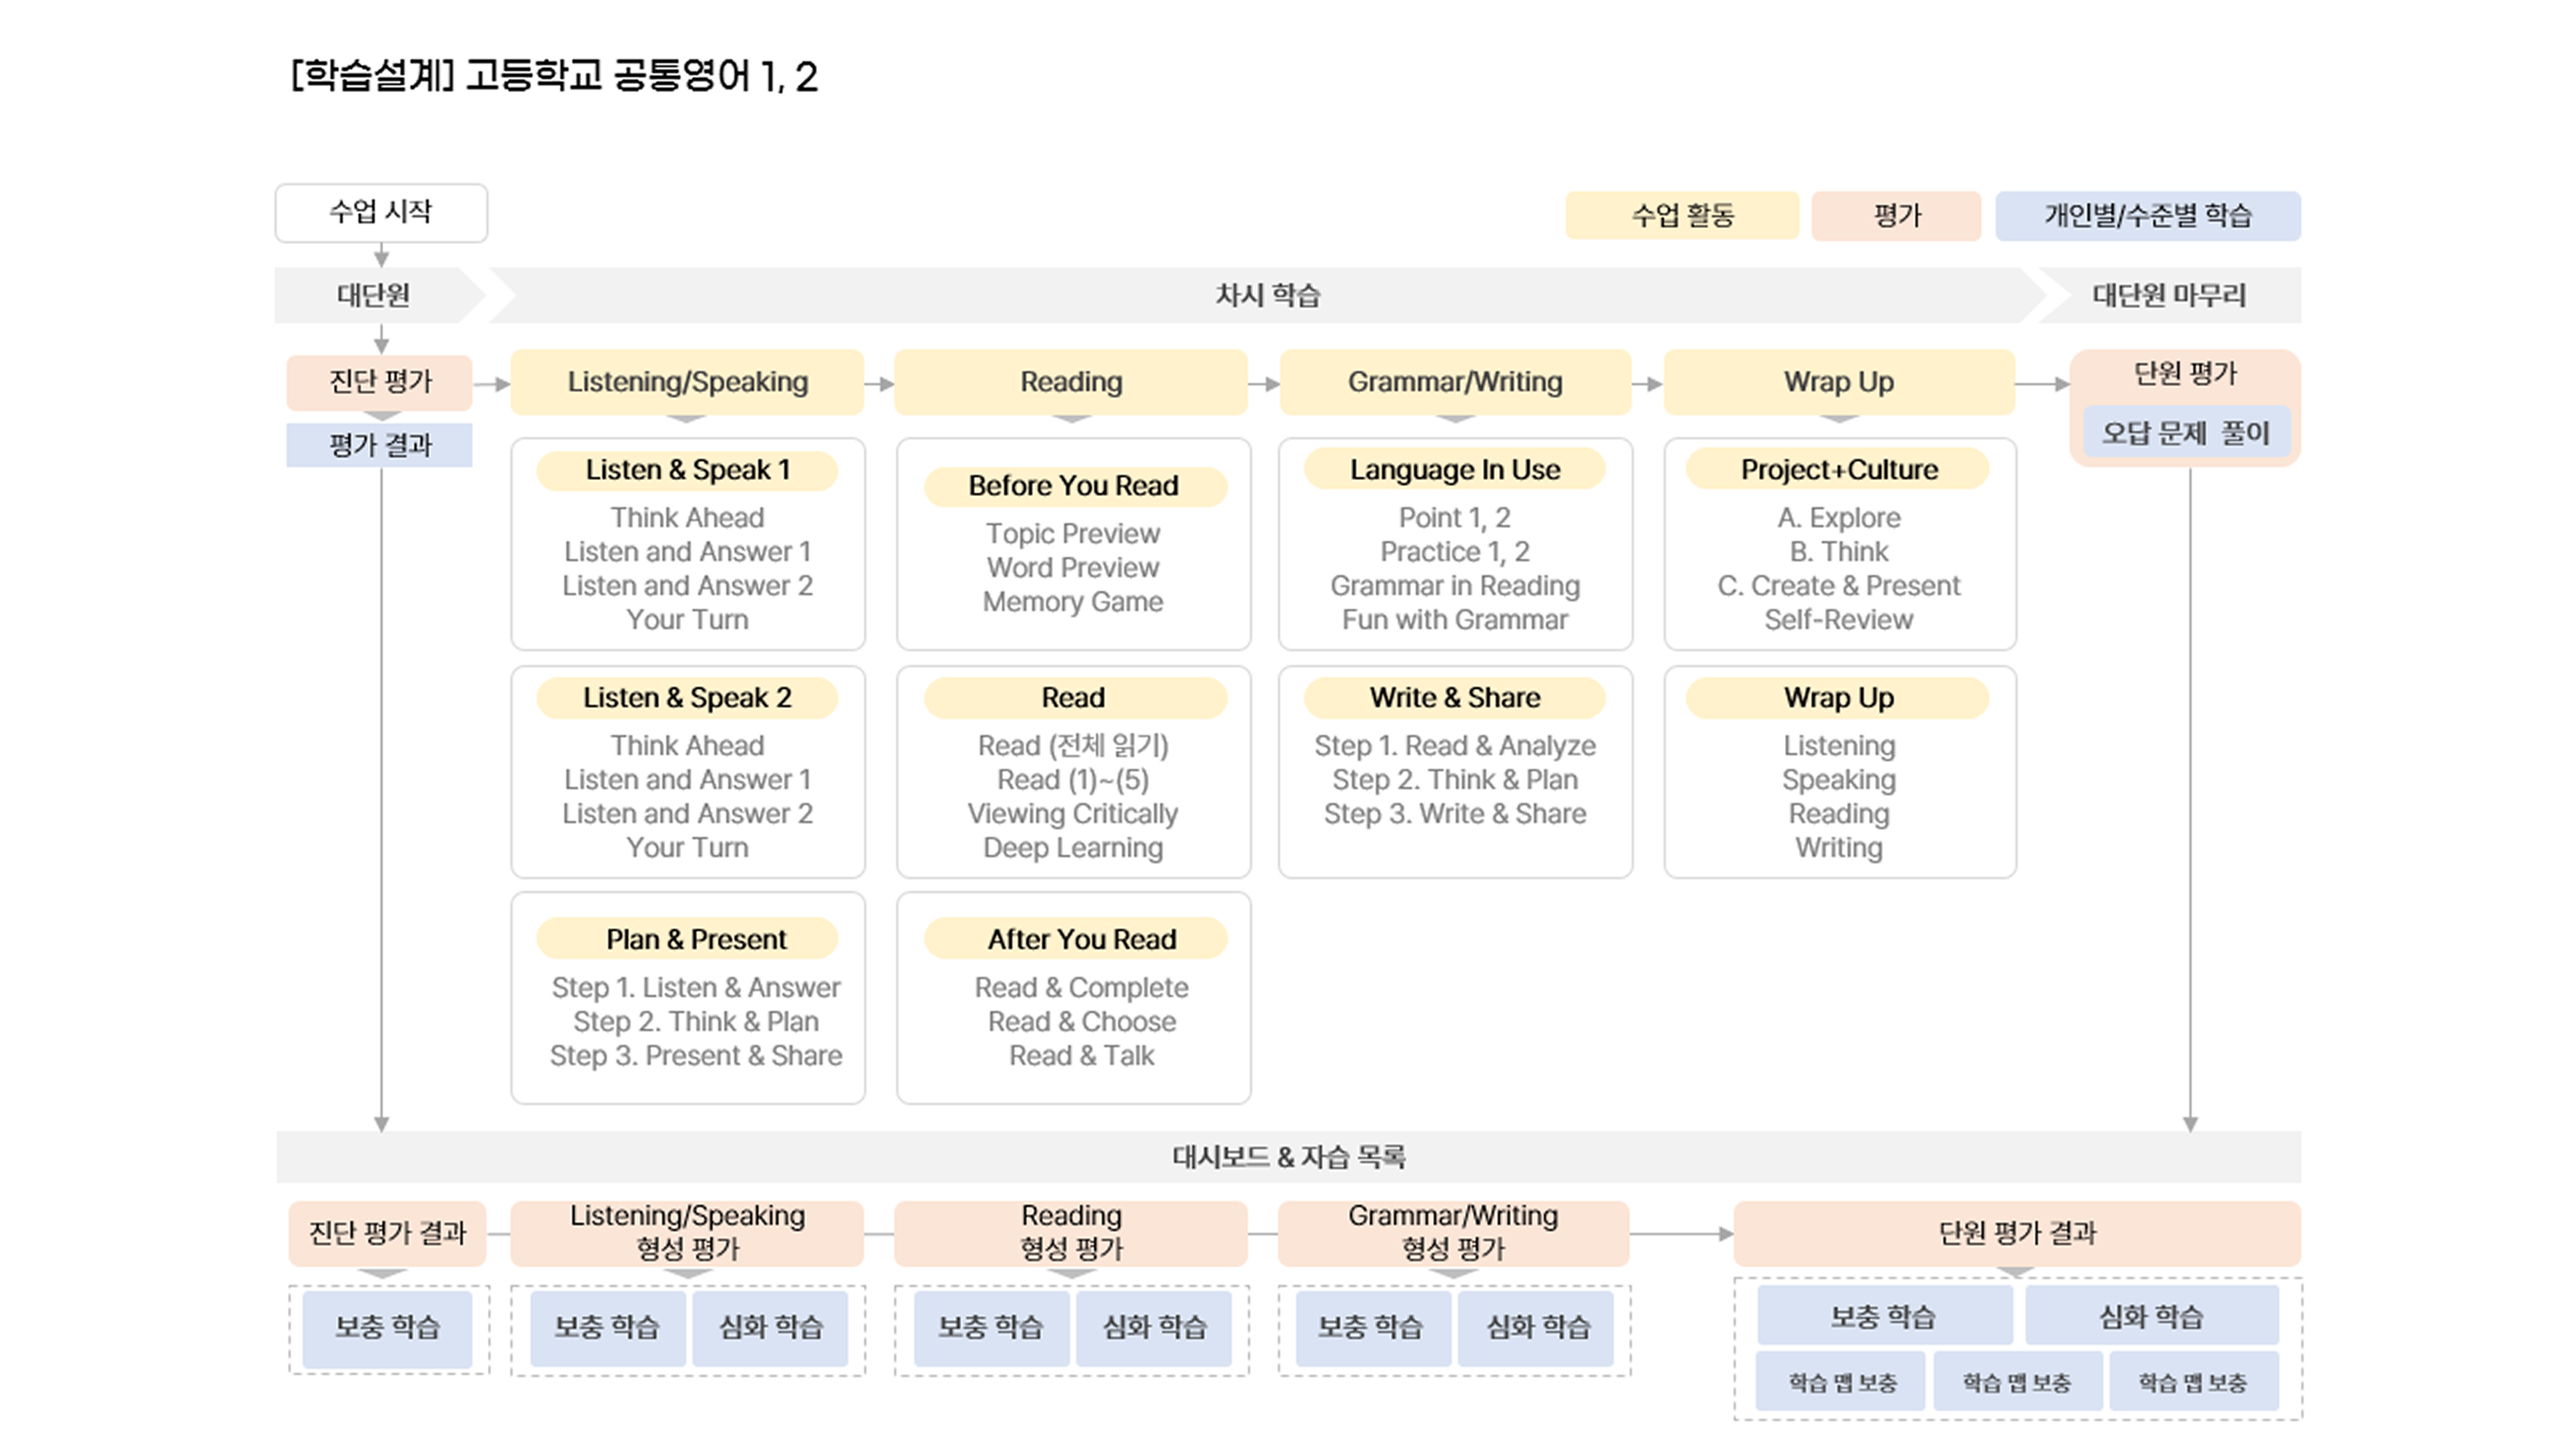Click A. Explore text

point(1838,518)
